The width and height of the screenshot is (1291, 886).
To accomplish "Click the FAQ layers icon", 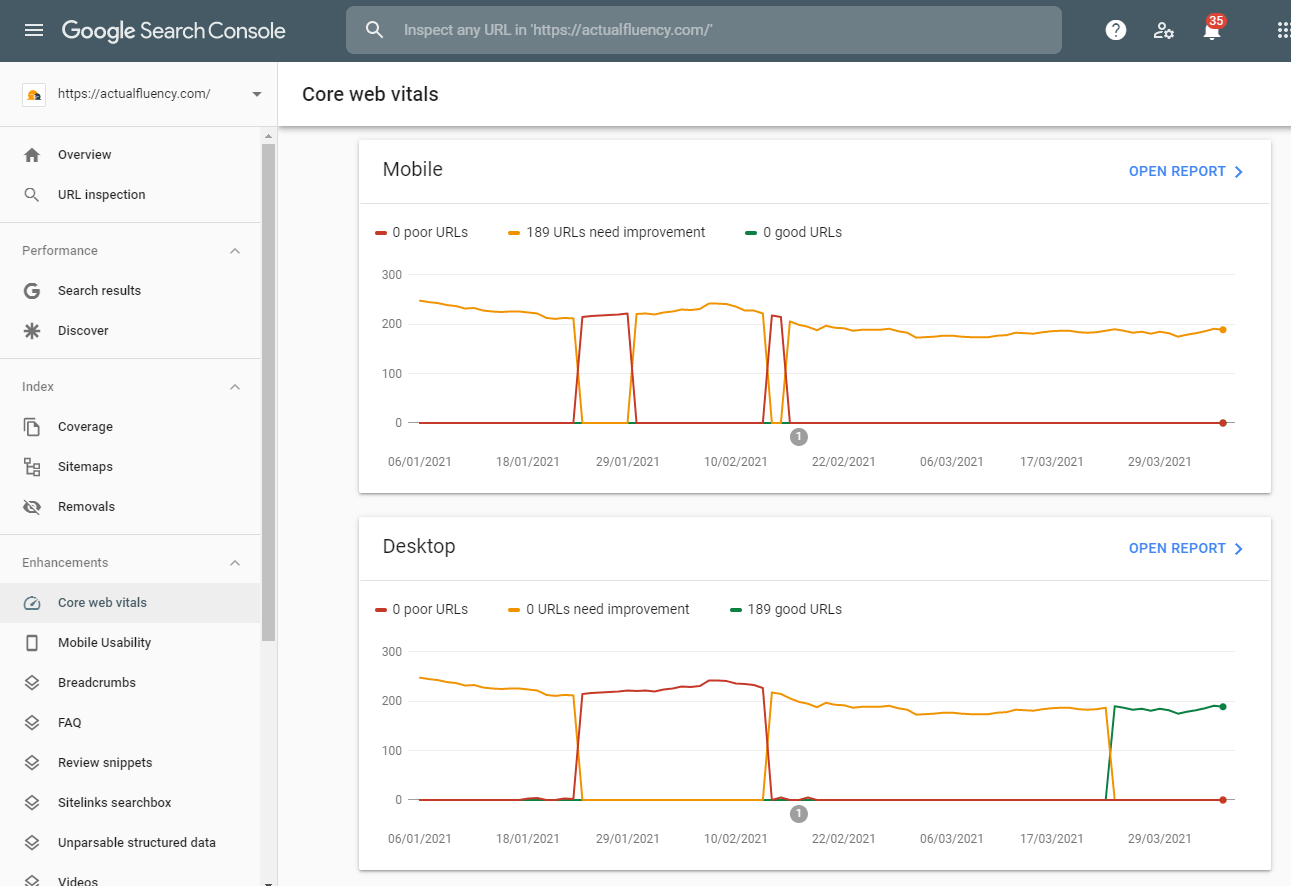I will [32, 723].
